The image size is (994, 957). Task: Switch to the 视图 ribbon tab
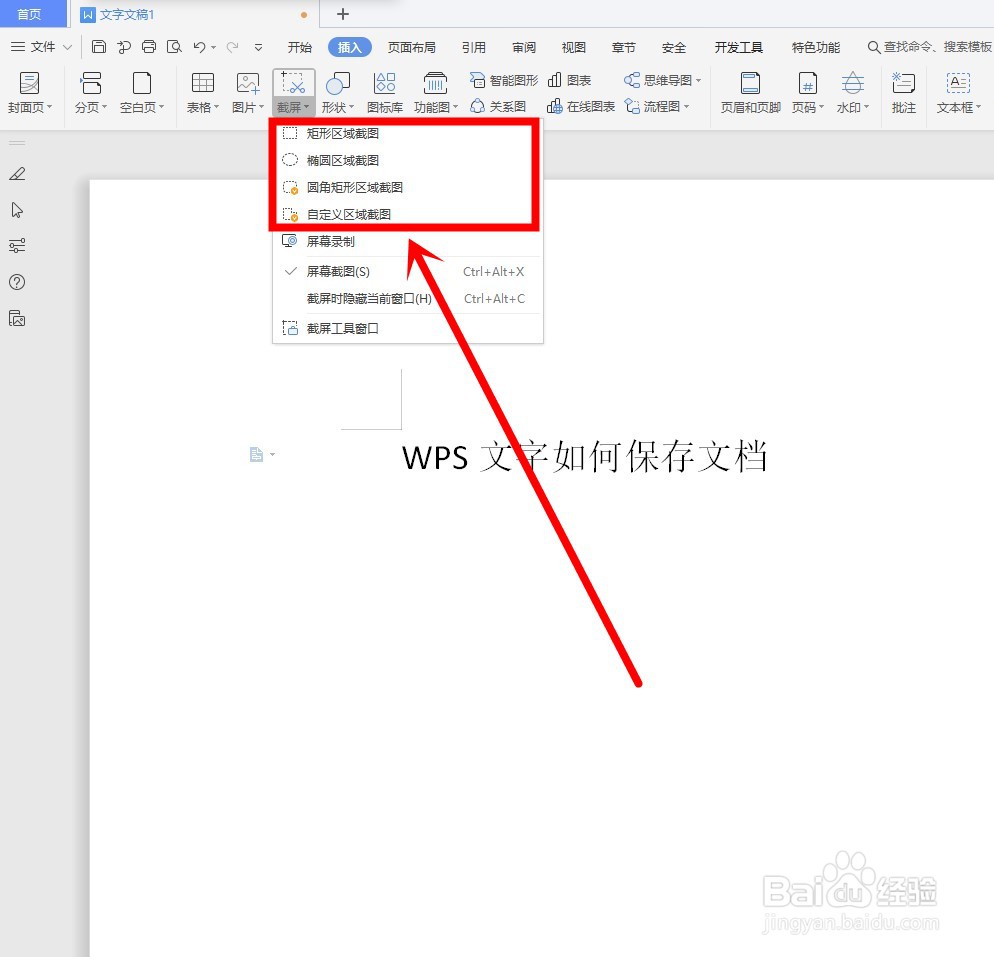coord(574,48)
